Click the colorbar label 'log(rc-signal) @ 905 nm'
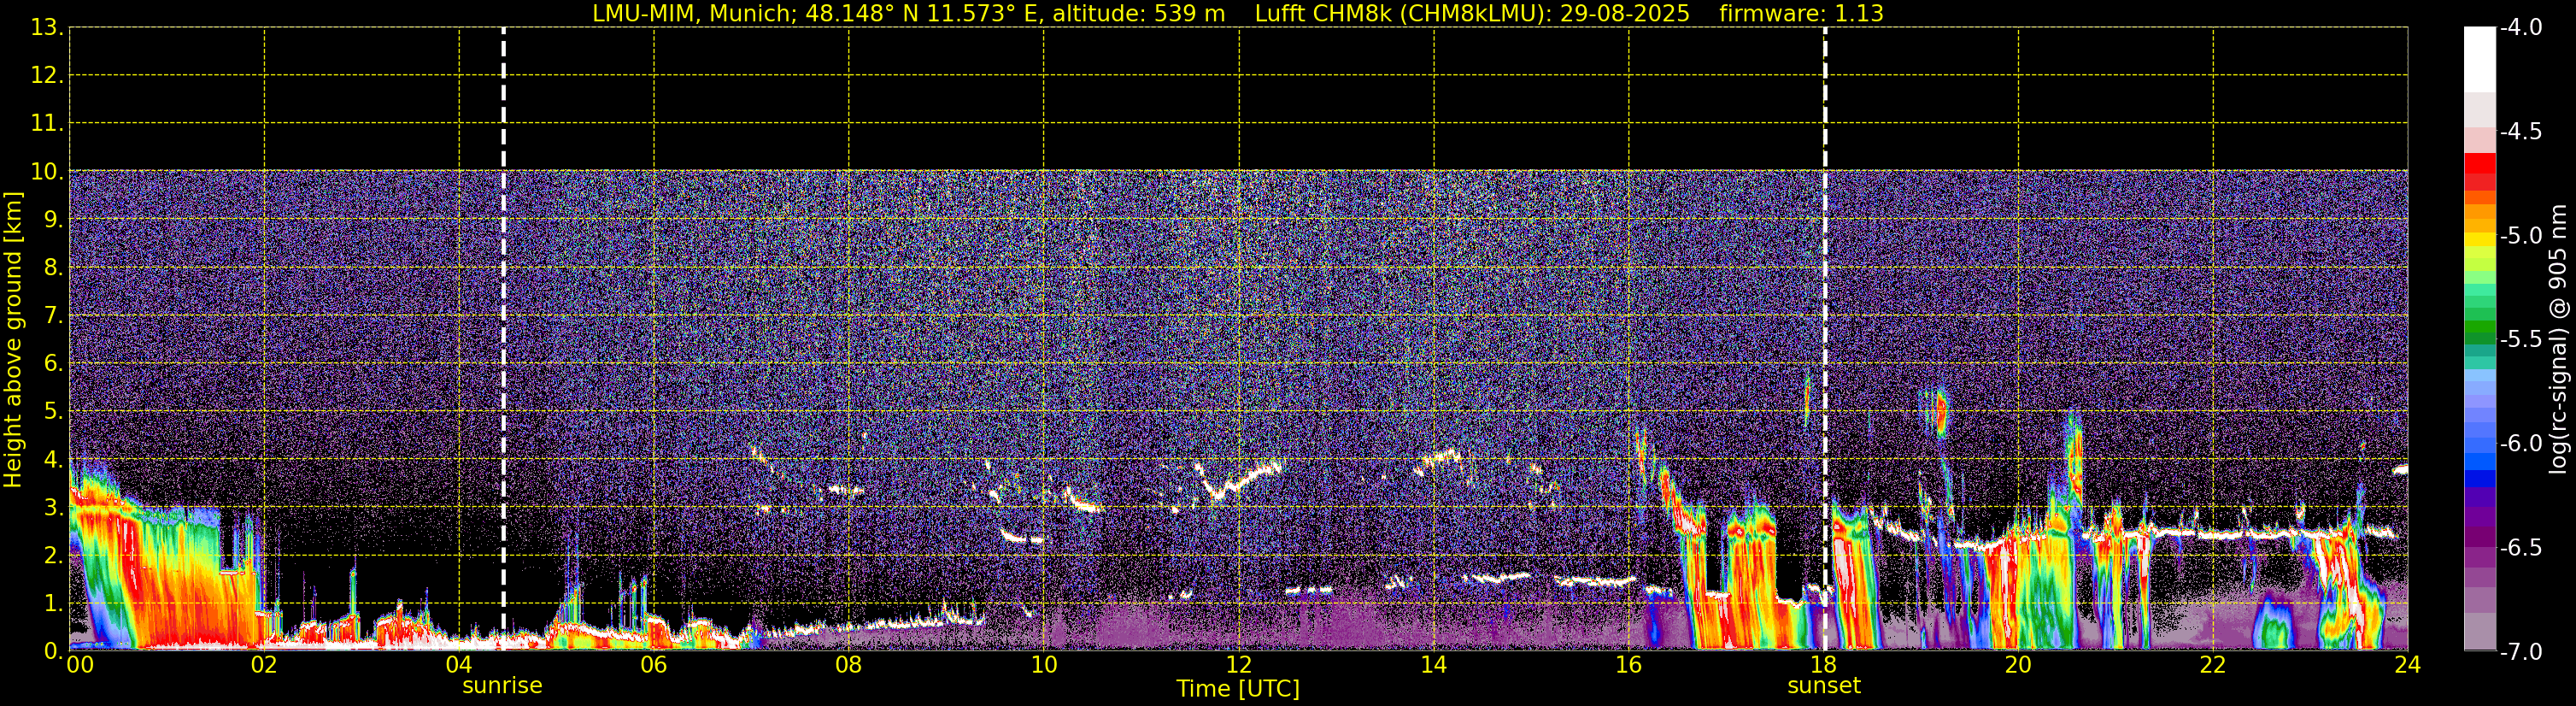Viewport: 2576px width, 706px height. point(2558,340)
